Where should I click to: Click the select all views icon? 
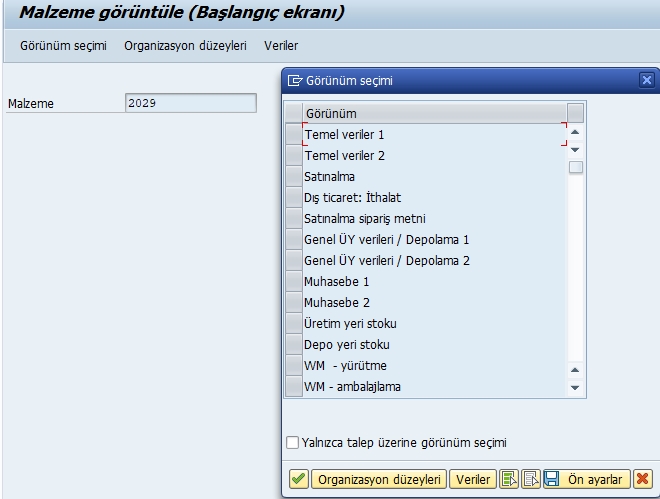(x=510, y=480)
